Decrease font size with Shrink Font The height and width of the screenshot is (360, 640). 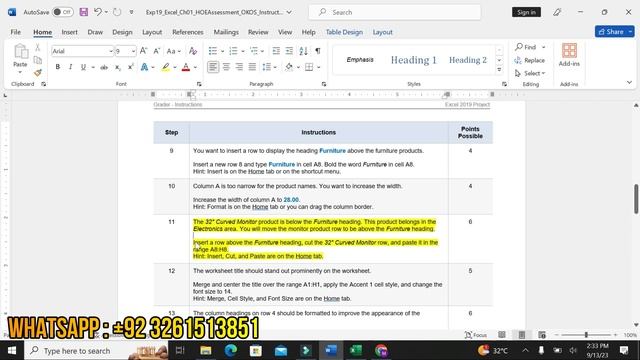point(156,51)
